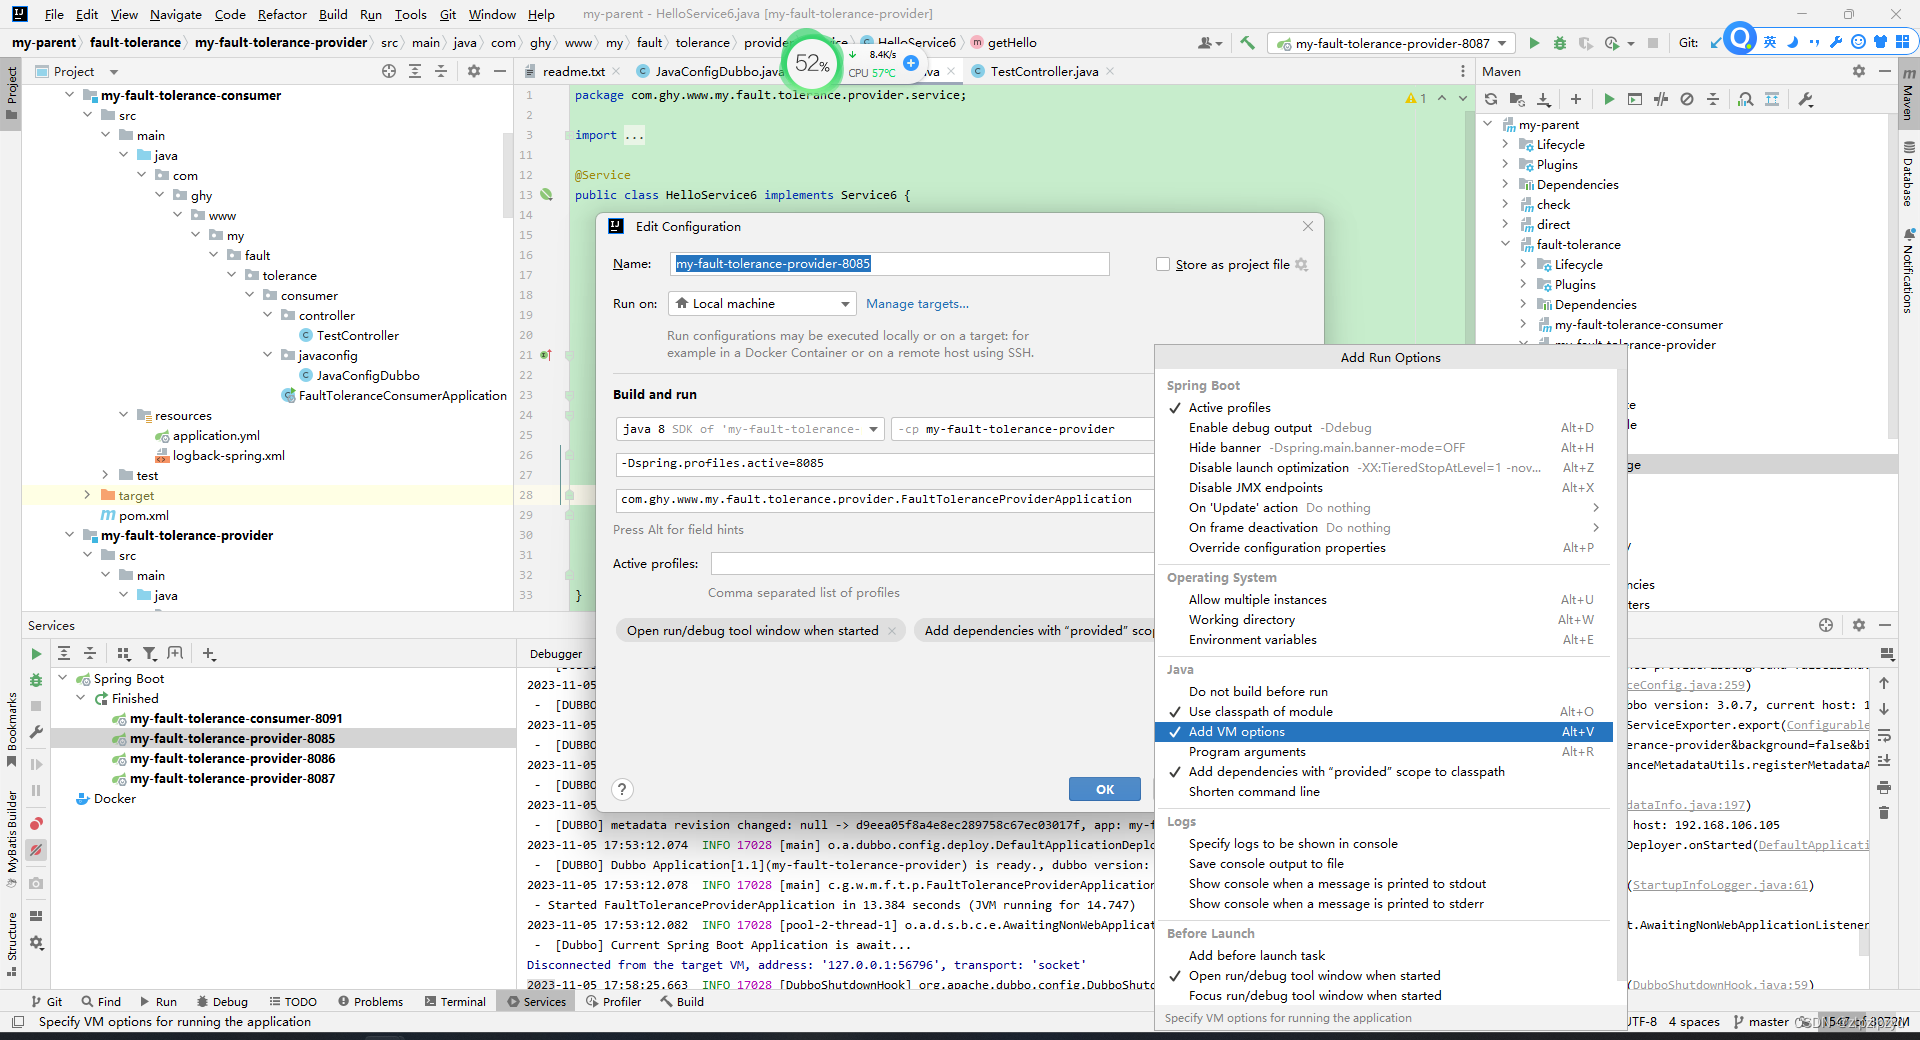The height and width of the screenshot is (1040, 1920).
Task: Filter services using the funnel icon
Action: tap(150, 653)
